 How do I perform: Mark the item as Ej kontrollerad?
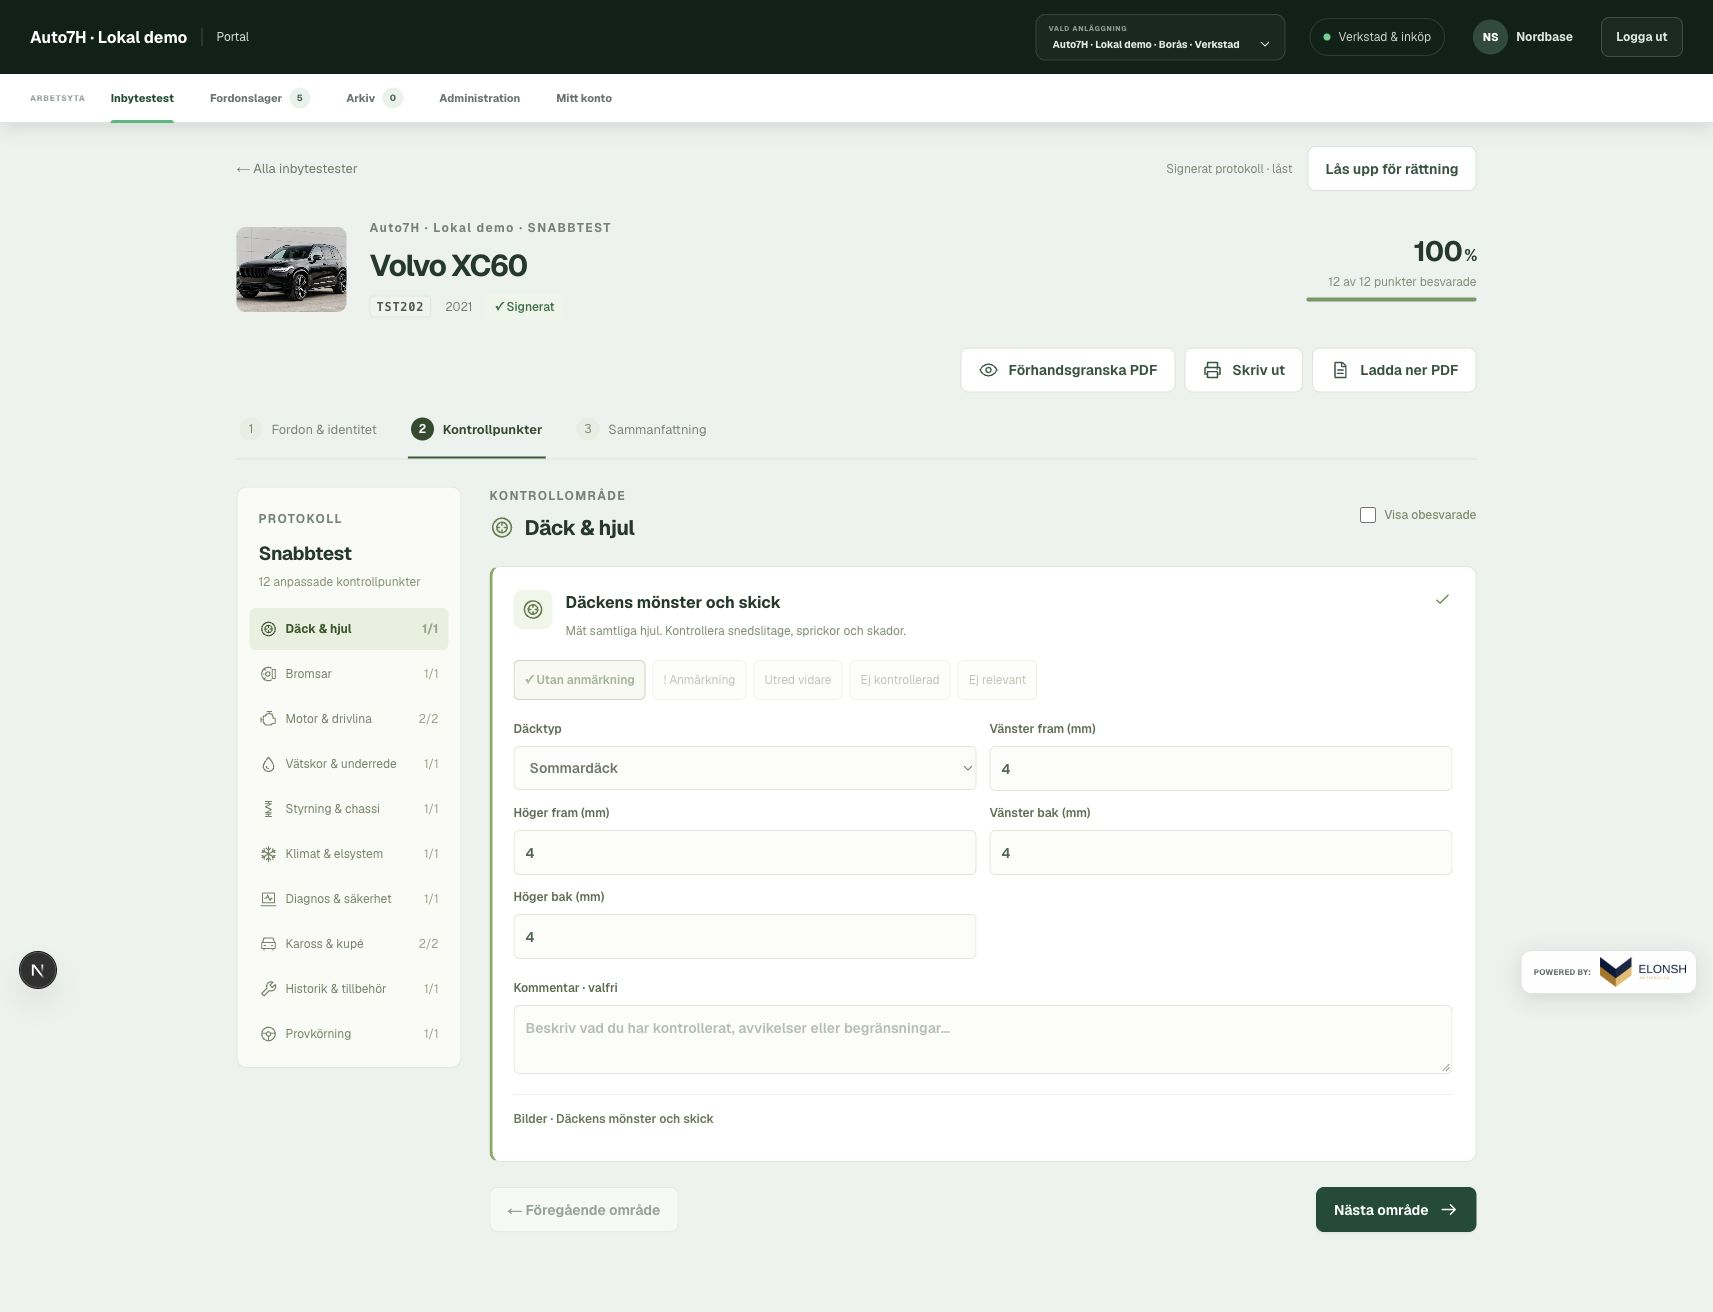pyautogui.click(x=900, y=680)
